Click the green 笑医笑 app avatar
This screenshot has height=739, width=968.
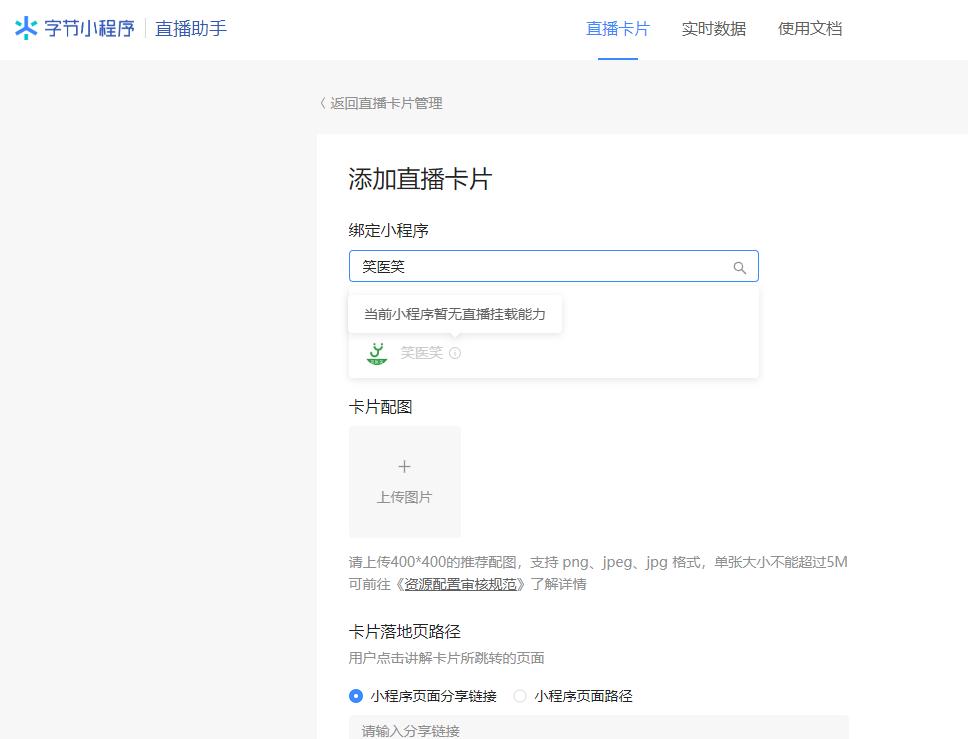(x=377, y=353)
